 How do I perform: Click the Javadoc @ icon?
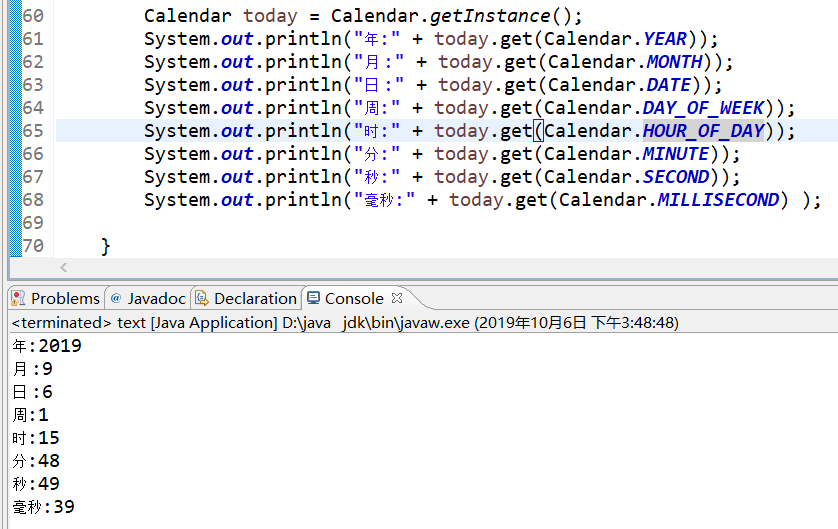pyautogui.click(x=115, y=298)
